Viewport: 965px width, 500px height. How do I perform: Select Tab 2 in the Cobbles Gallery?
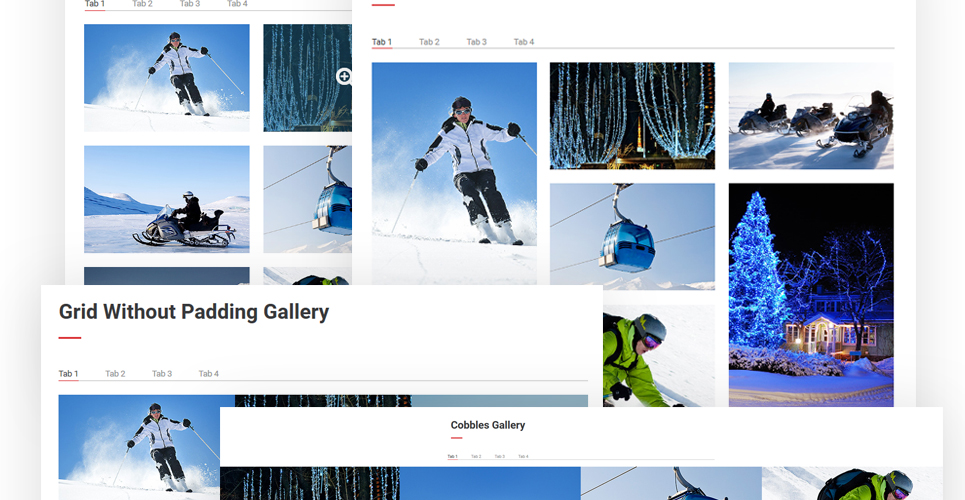click(476, 456)
